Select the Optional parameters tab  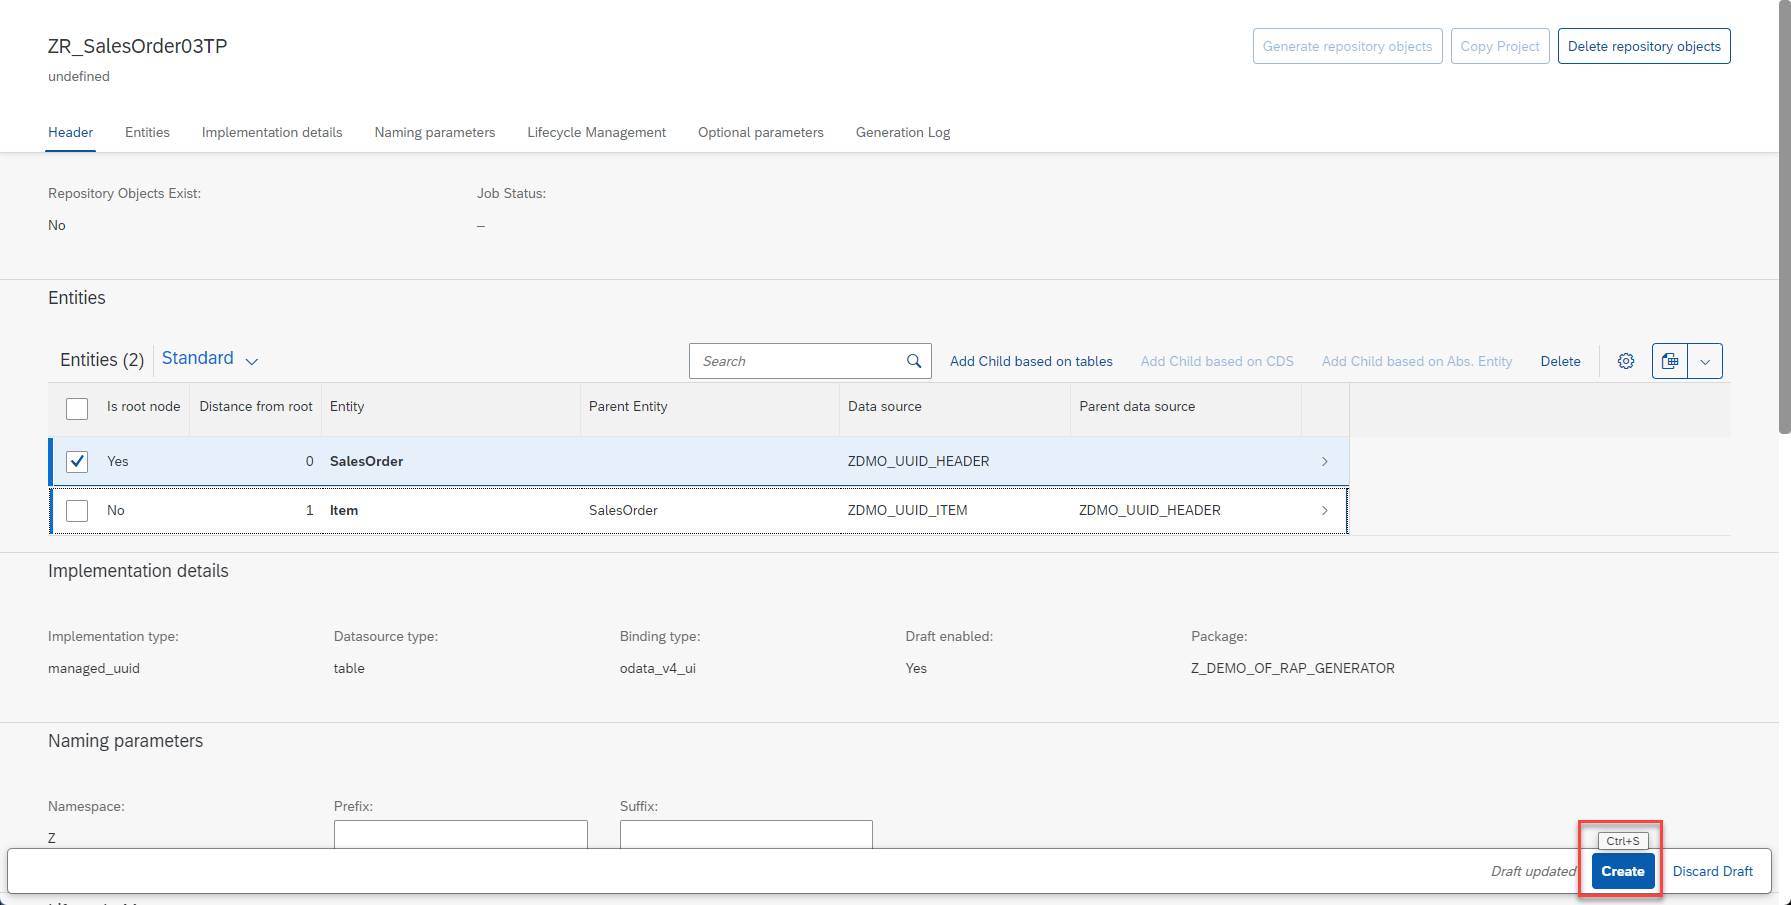[x=761, y=132]
